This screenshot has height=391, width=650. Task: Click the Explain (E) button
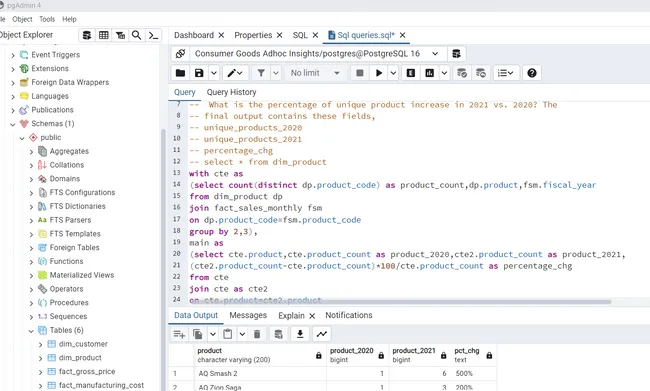411,73
